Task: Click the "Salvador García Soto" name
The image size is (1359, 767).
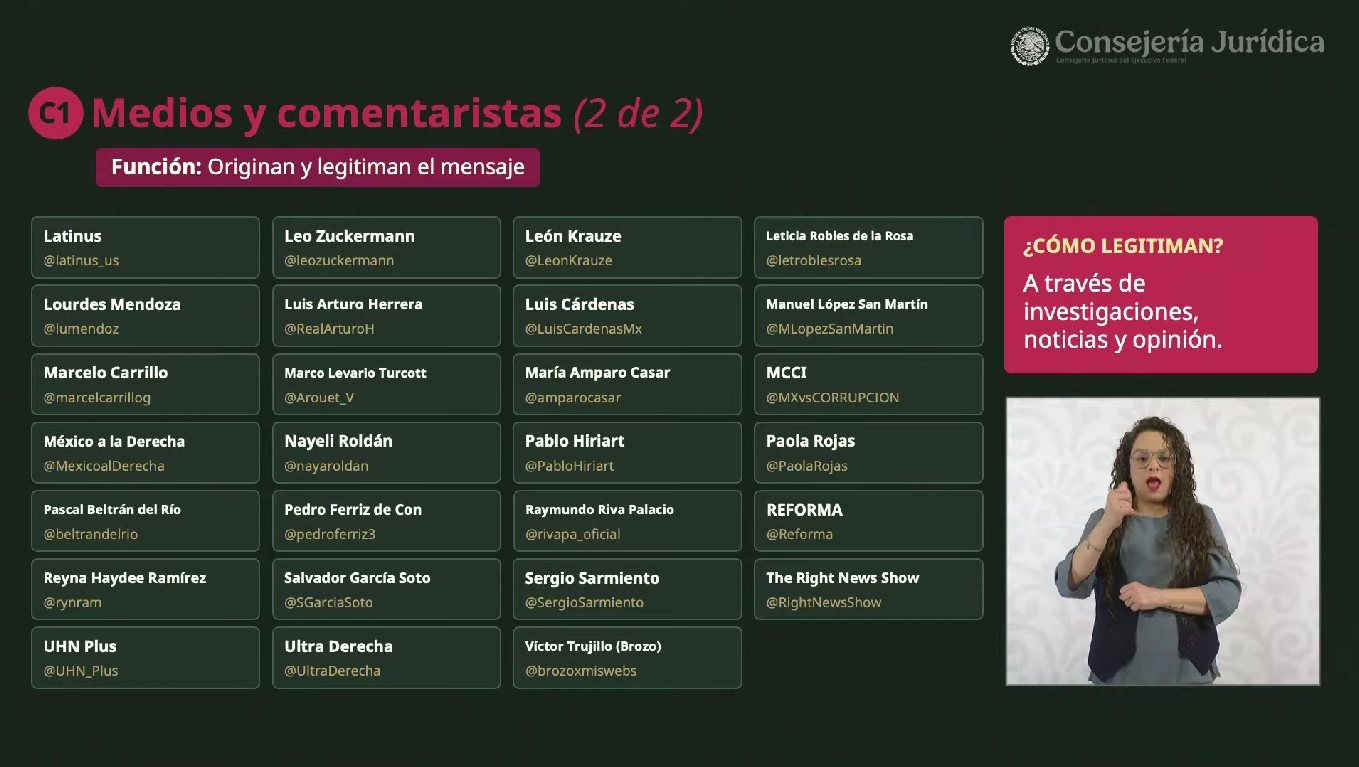Action: click(358, 578)
